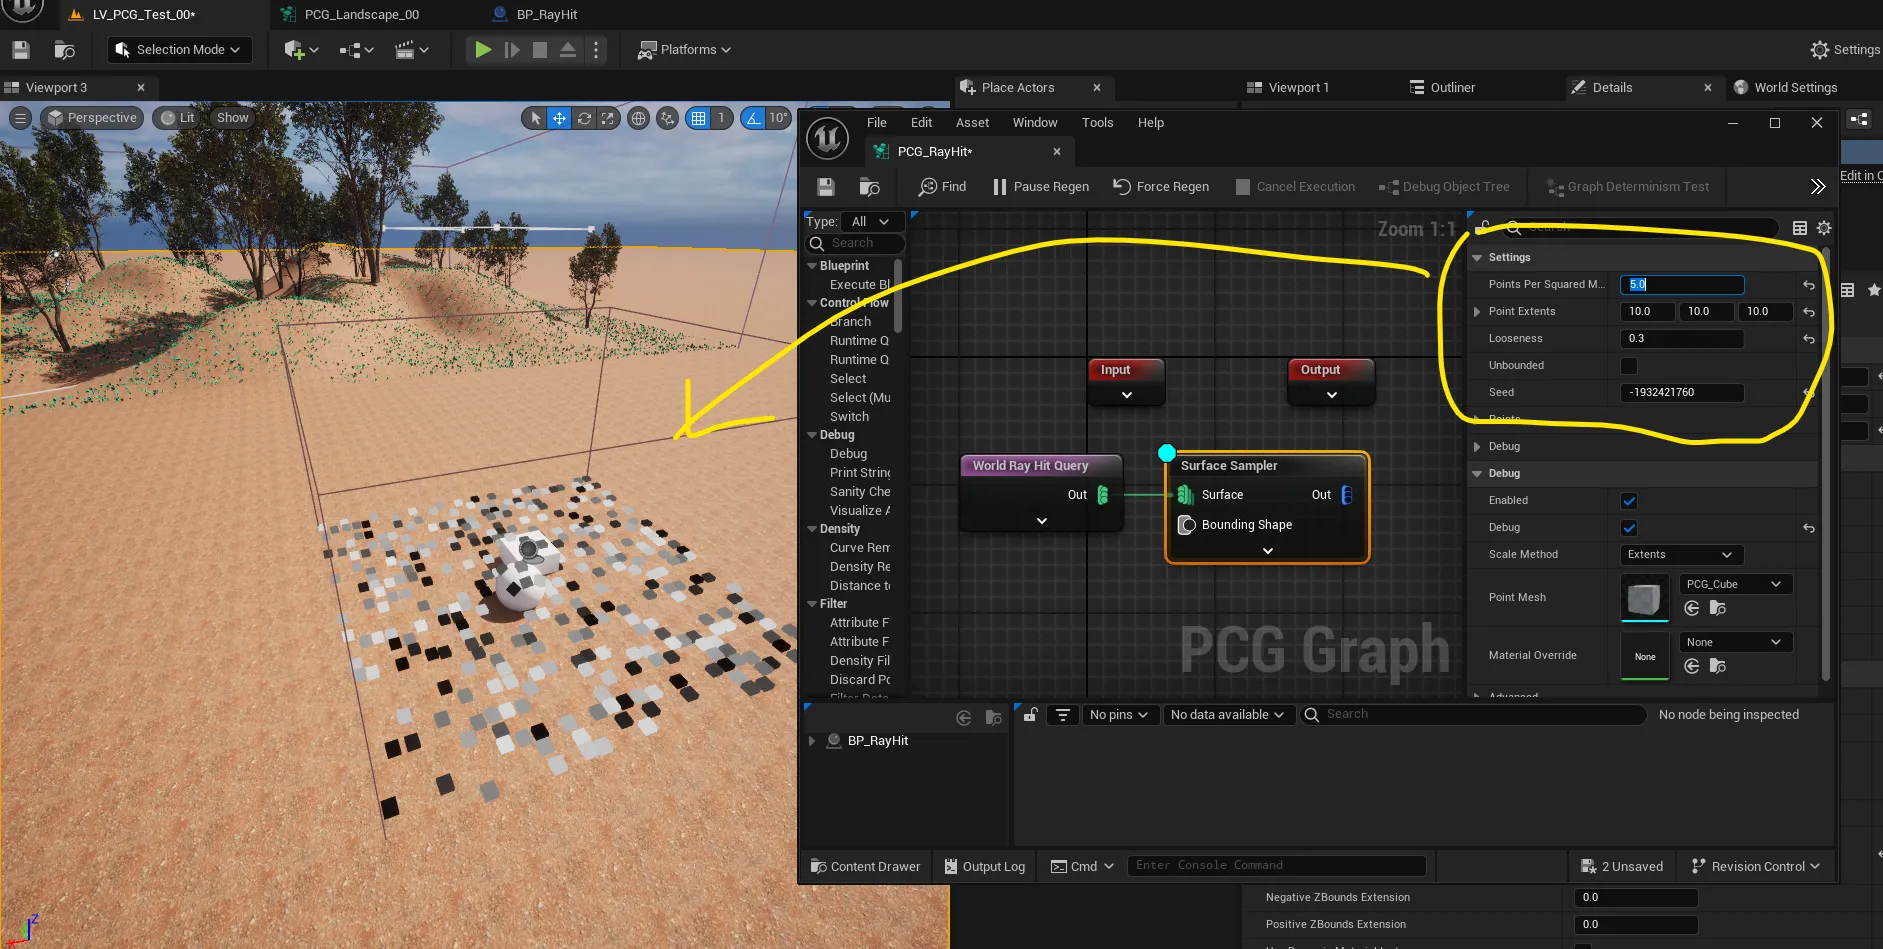Toggle rotation angle snapping icon
1883x949 pixels.
753,118
